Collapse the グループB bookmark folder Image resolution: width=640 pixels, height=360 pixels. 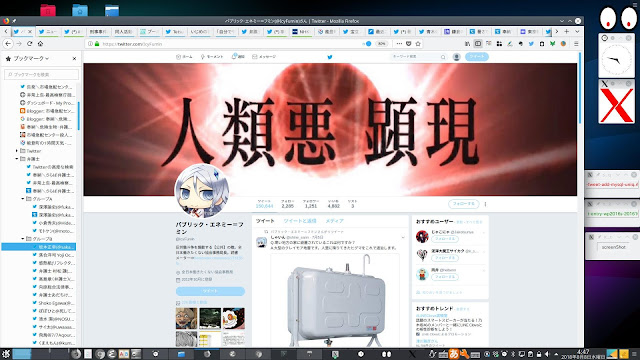coord(23,239)
